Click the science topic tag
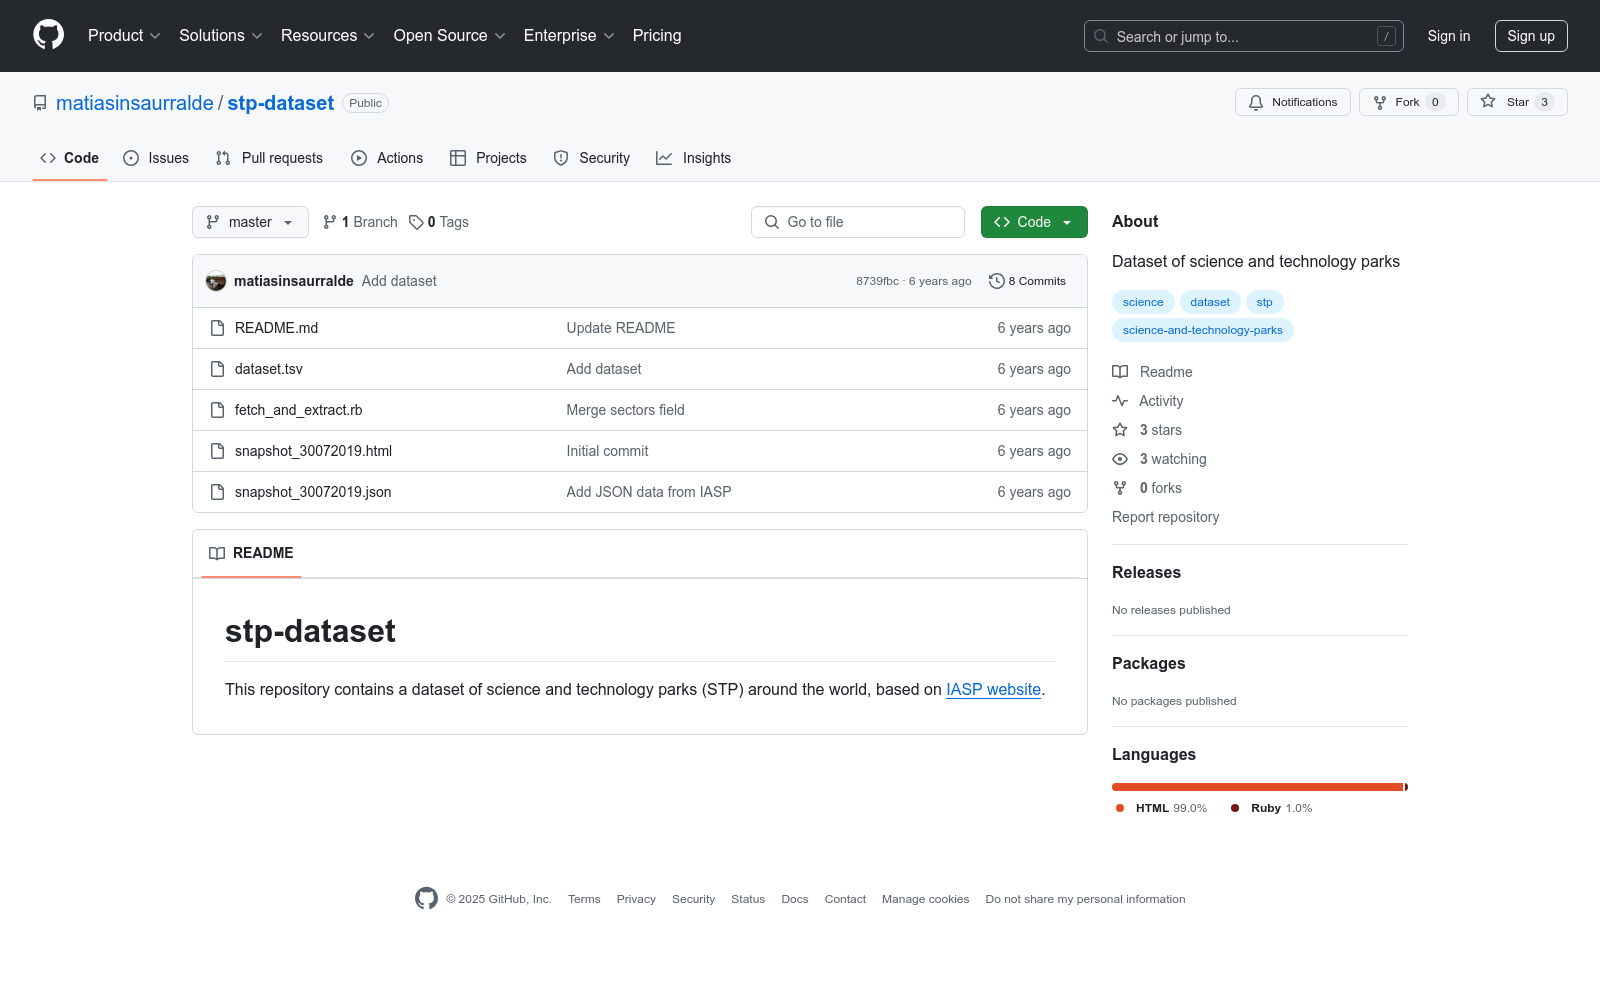This screenshot has height=1000, width=1600. [x=1143, y=302]
